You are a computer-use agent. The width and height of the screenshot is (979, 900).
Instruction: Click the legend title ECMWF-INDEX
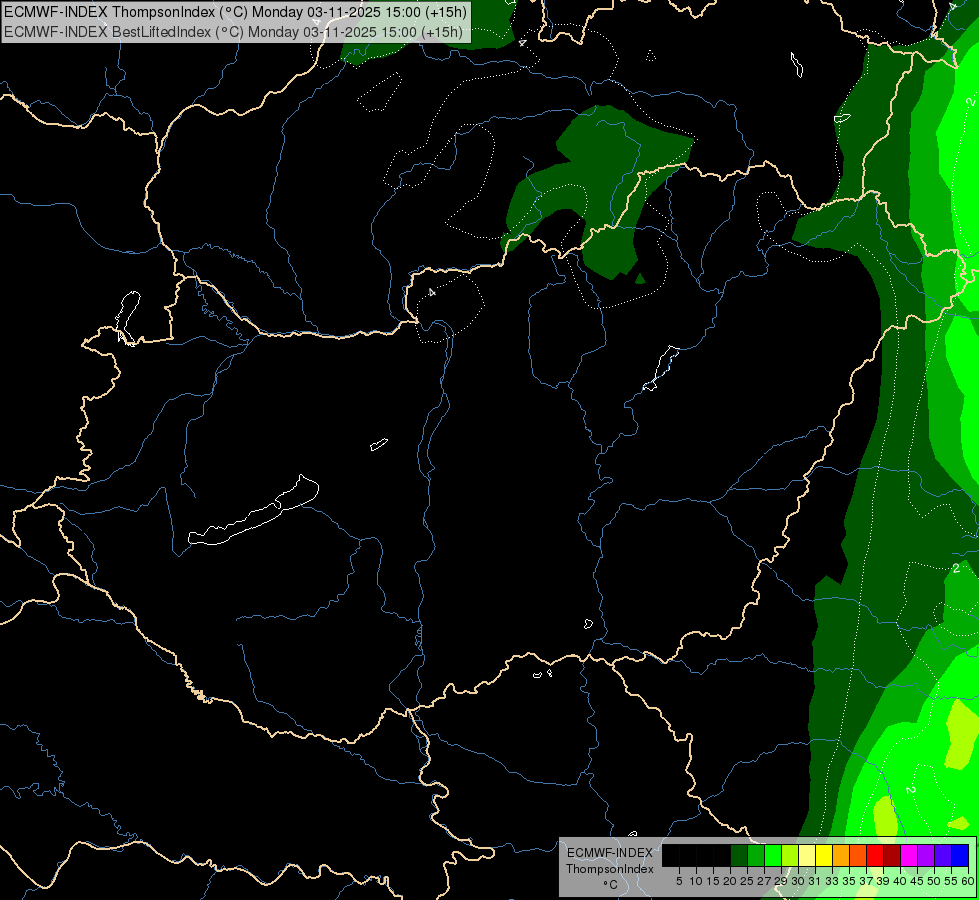pos(610,853)
